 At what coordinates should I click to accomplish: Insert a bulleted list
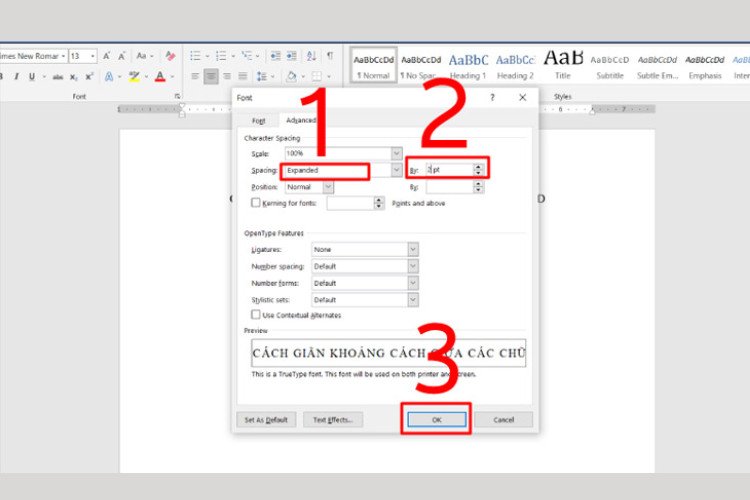pyautogui.click(x=195, y=56)
